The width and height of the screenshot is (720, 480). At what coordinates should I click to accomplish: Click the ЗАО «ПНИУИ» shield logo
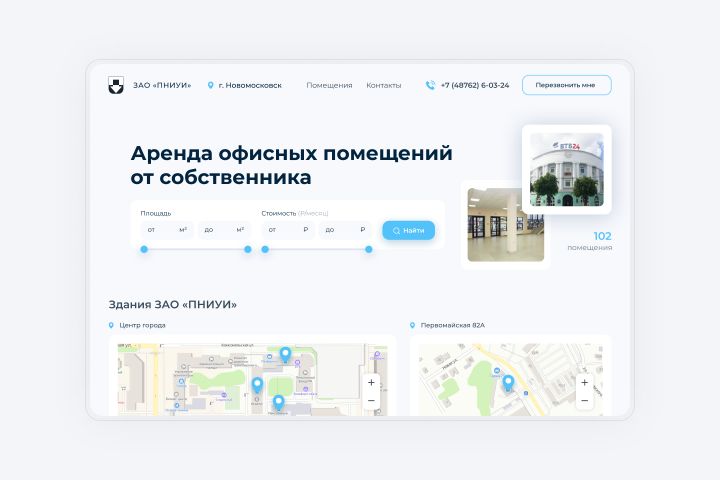pos(116,85)
